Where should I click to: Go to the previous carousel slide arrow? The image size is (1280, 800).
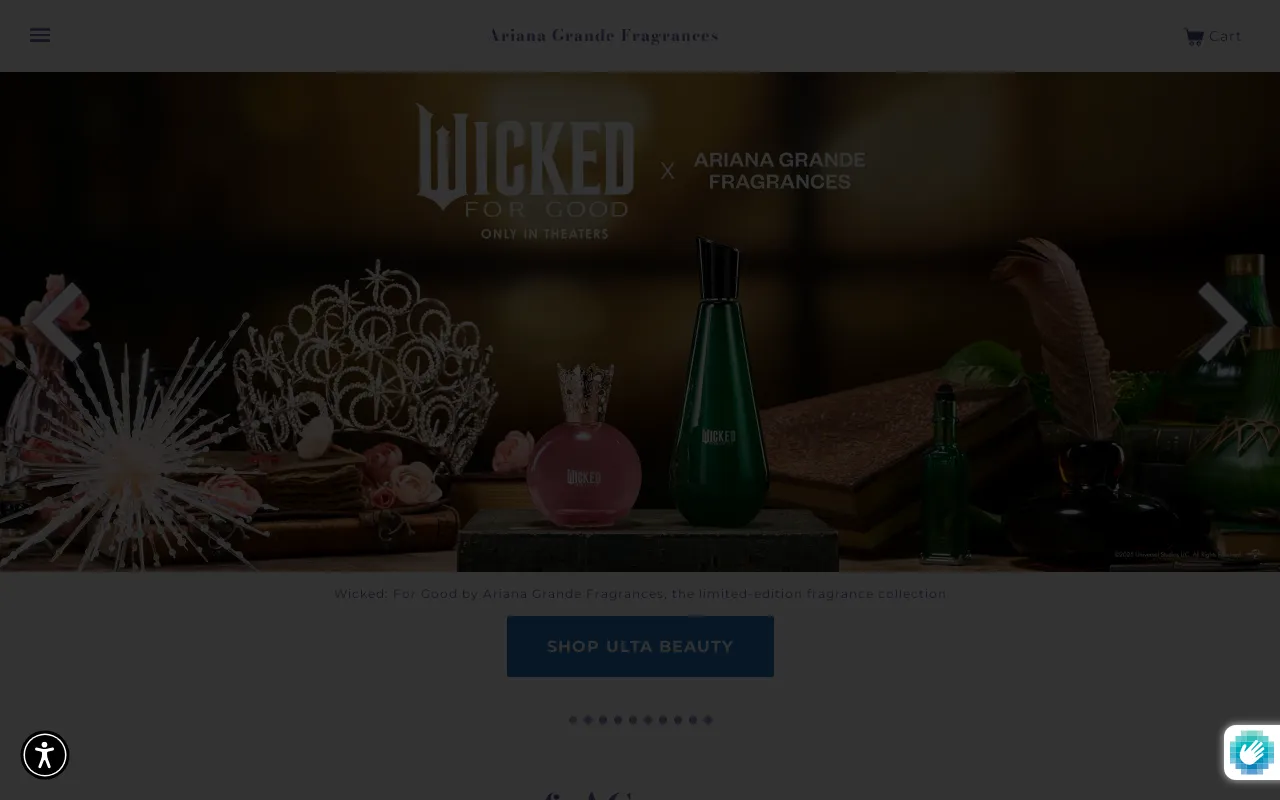(x=59, y=321)
